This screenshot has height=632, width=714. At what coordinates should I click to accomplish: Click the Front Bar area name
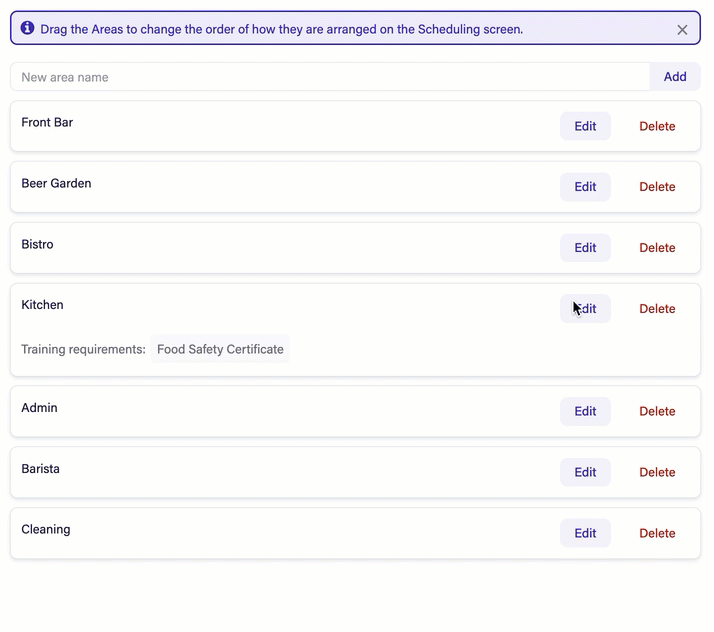(47, 122)
